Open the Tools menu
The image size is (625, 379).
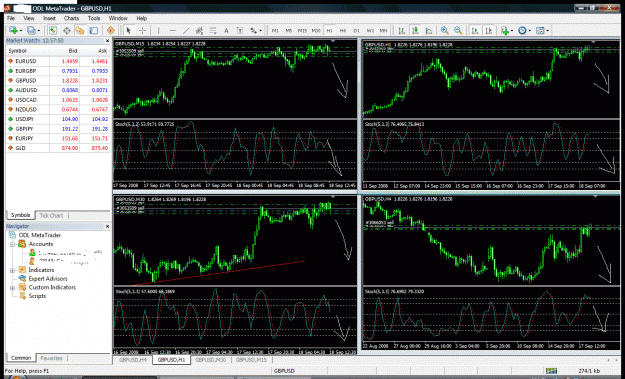(94, 18)
